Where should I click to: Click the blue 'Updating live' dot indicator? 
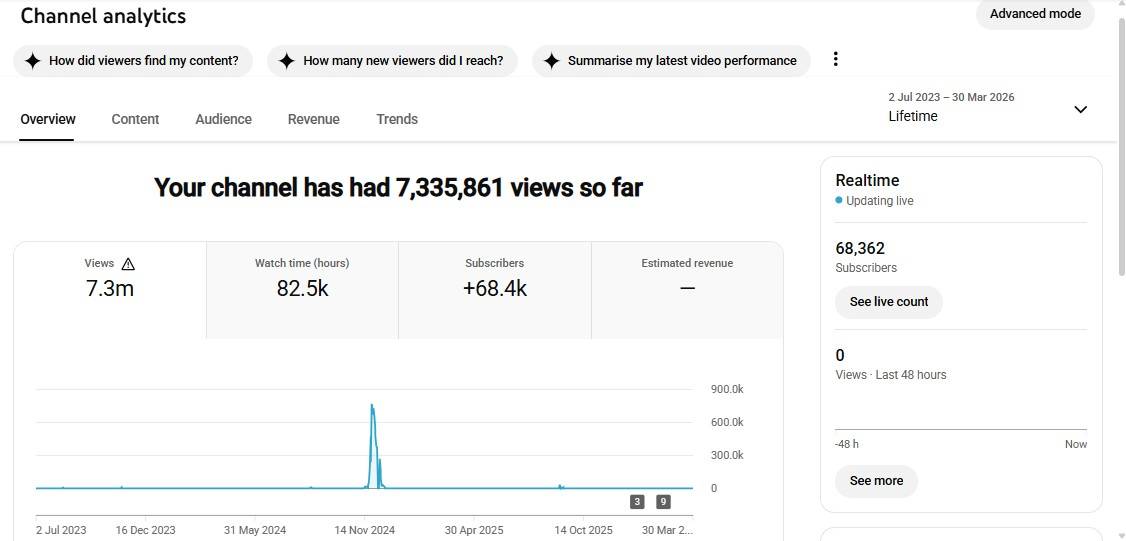point(839,201)
